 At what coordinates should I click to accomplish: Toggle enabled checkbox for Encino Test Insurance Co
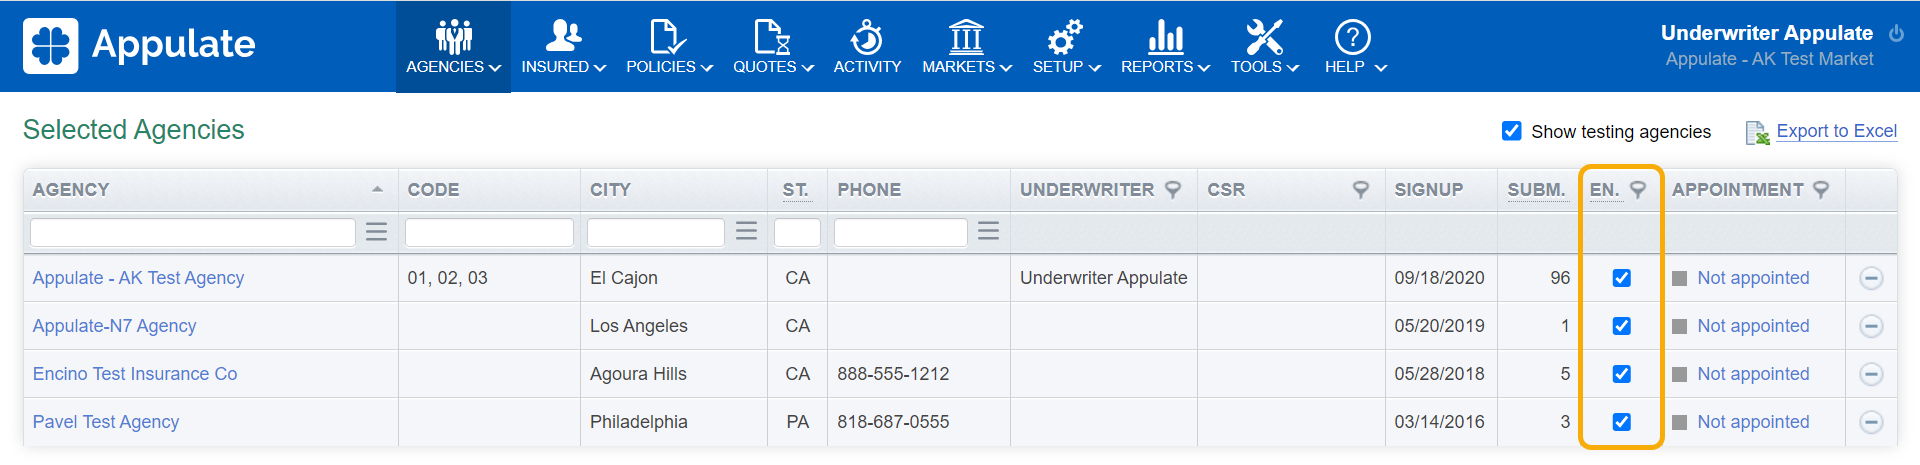pyautogui.click(x=1622, y=374)
